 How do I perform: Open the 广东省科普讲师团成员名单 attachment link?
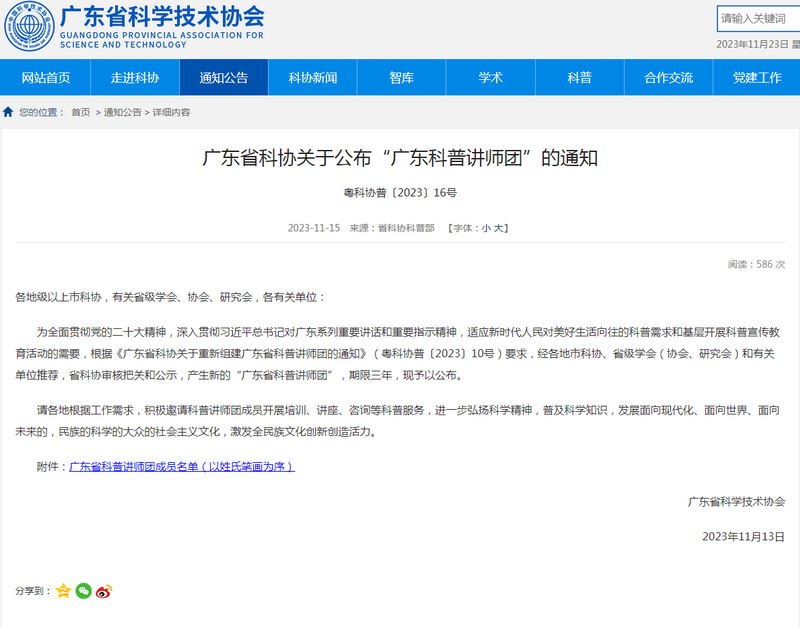point(181,467)
